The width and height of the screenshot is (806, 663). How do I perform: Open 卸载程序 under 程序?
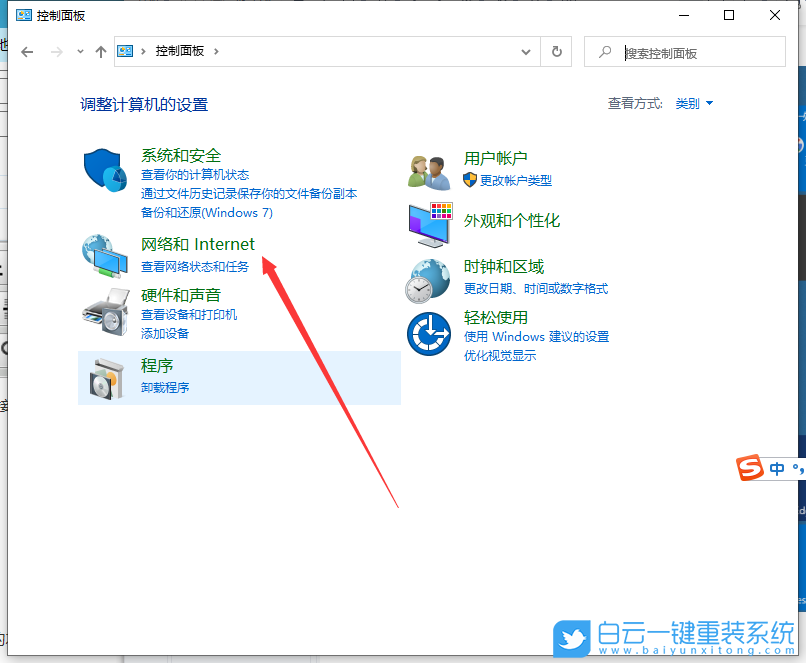[x=167, y=387]
